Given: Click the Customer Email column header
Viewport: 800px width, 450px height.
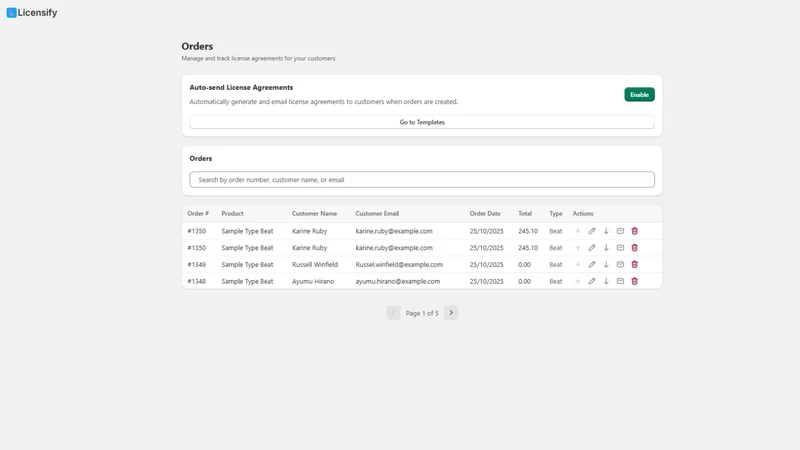Looking at the screenshot, I should coord(377,214).
